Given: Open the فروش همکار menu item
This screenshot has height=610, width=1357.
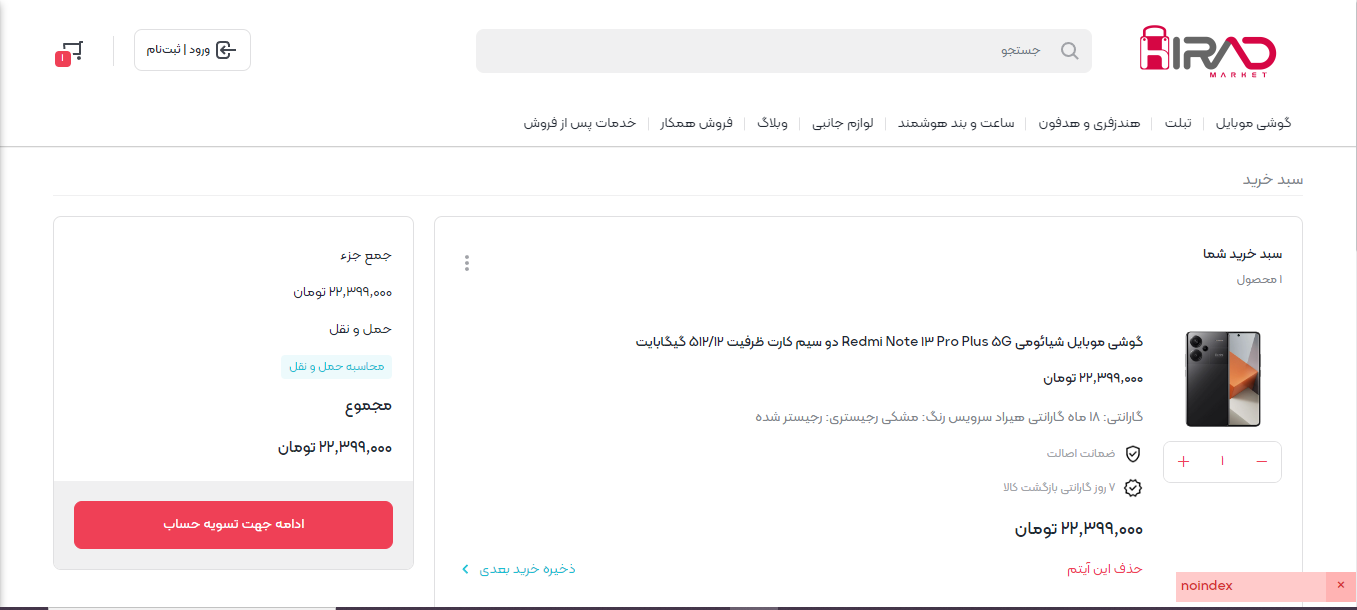Looking at the screenshot, I should pyautogui.click(x=696, y=123).
